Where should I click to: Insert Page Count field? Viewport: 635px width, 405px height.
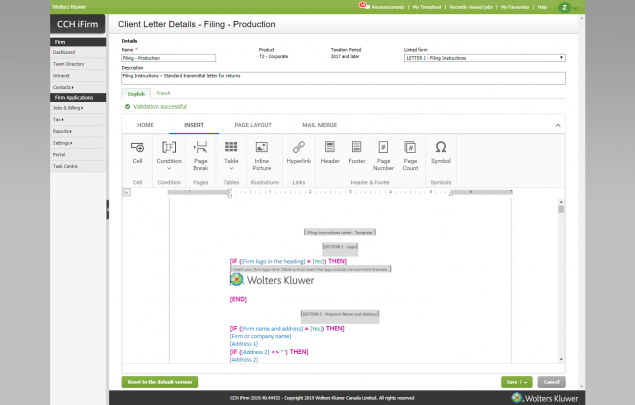click(410, 151)
